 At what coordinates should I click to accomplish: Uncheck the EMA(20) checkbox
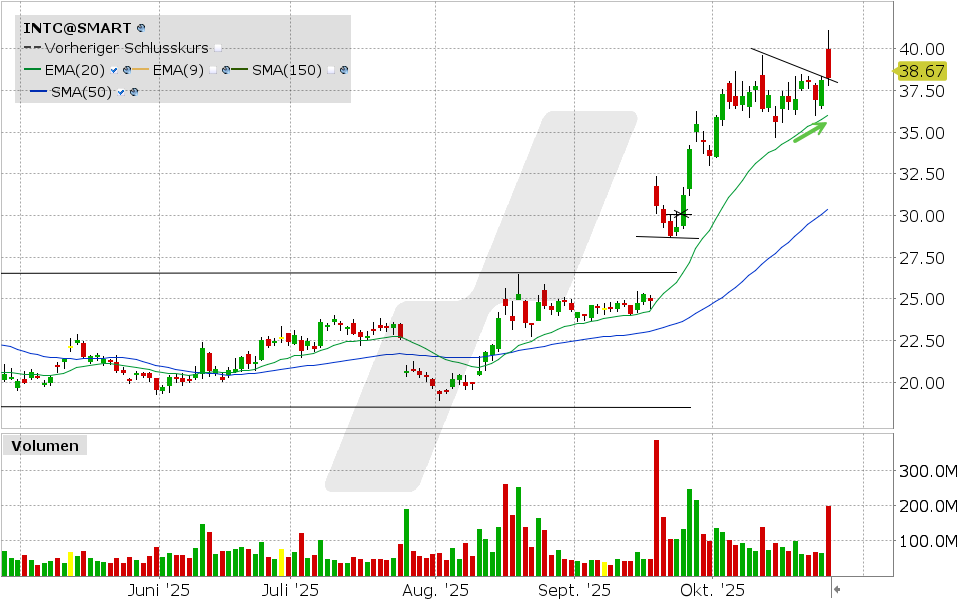[x=116, y=70]
